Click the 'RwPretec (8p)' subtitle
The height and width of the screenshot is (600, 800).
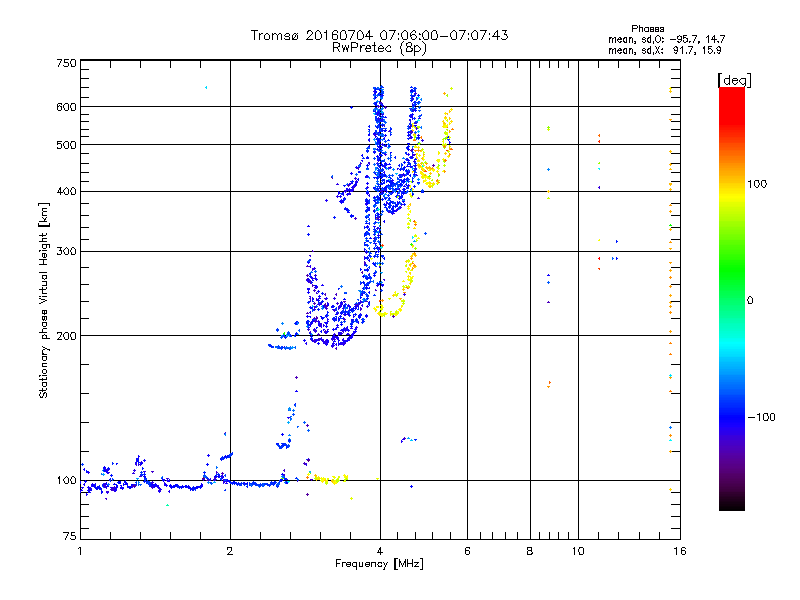tap(379, 48)
